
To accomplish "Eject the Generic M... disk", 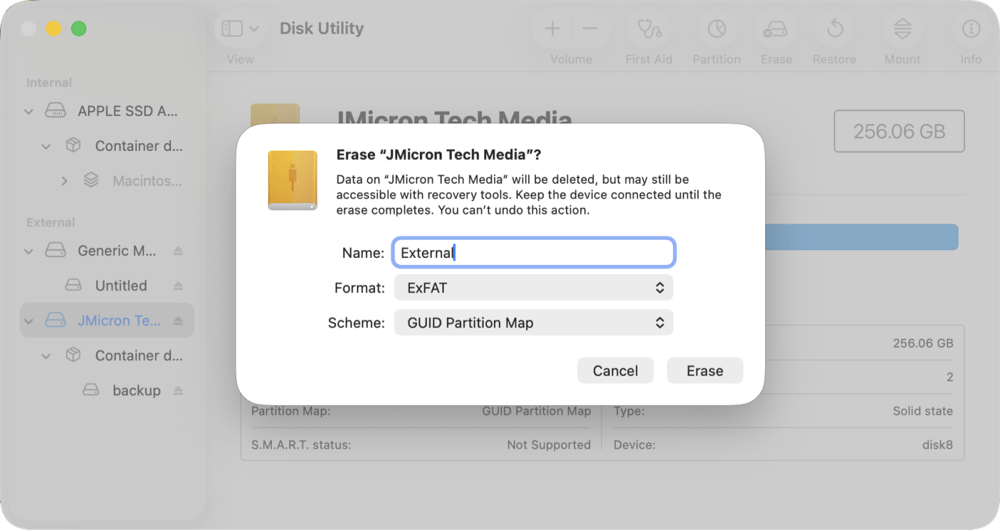I will coord(178,251).
